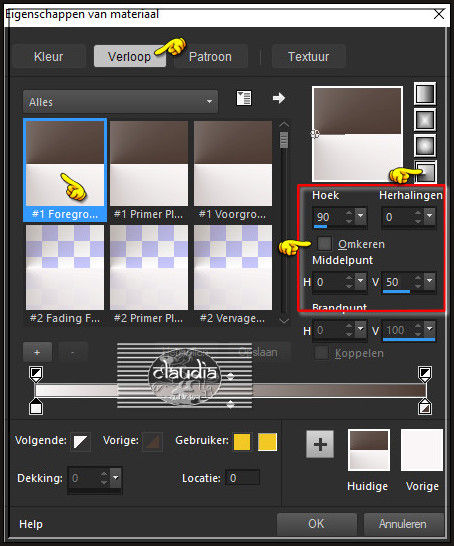Click the Middelpunt V value field
Image resolution: width=454 pixels, height=546 pixels.
click(397, 282)
